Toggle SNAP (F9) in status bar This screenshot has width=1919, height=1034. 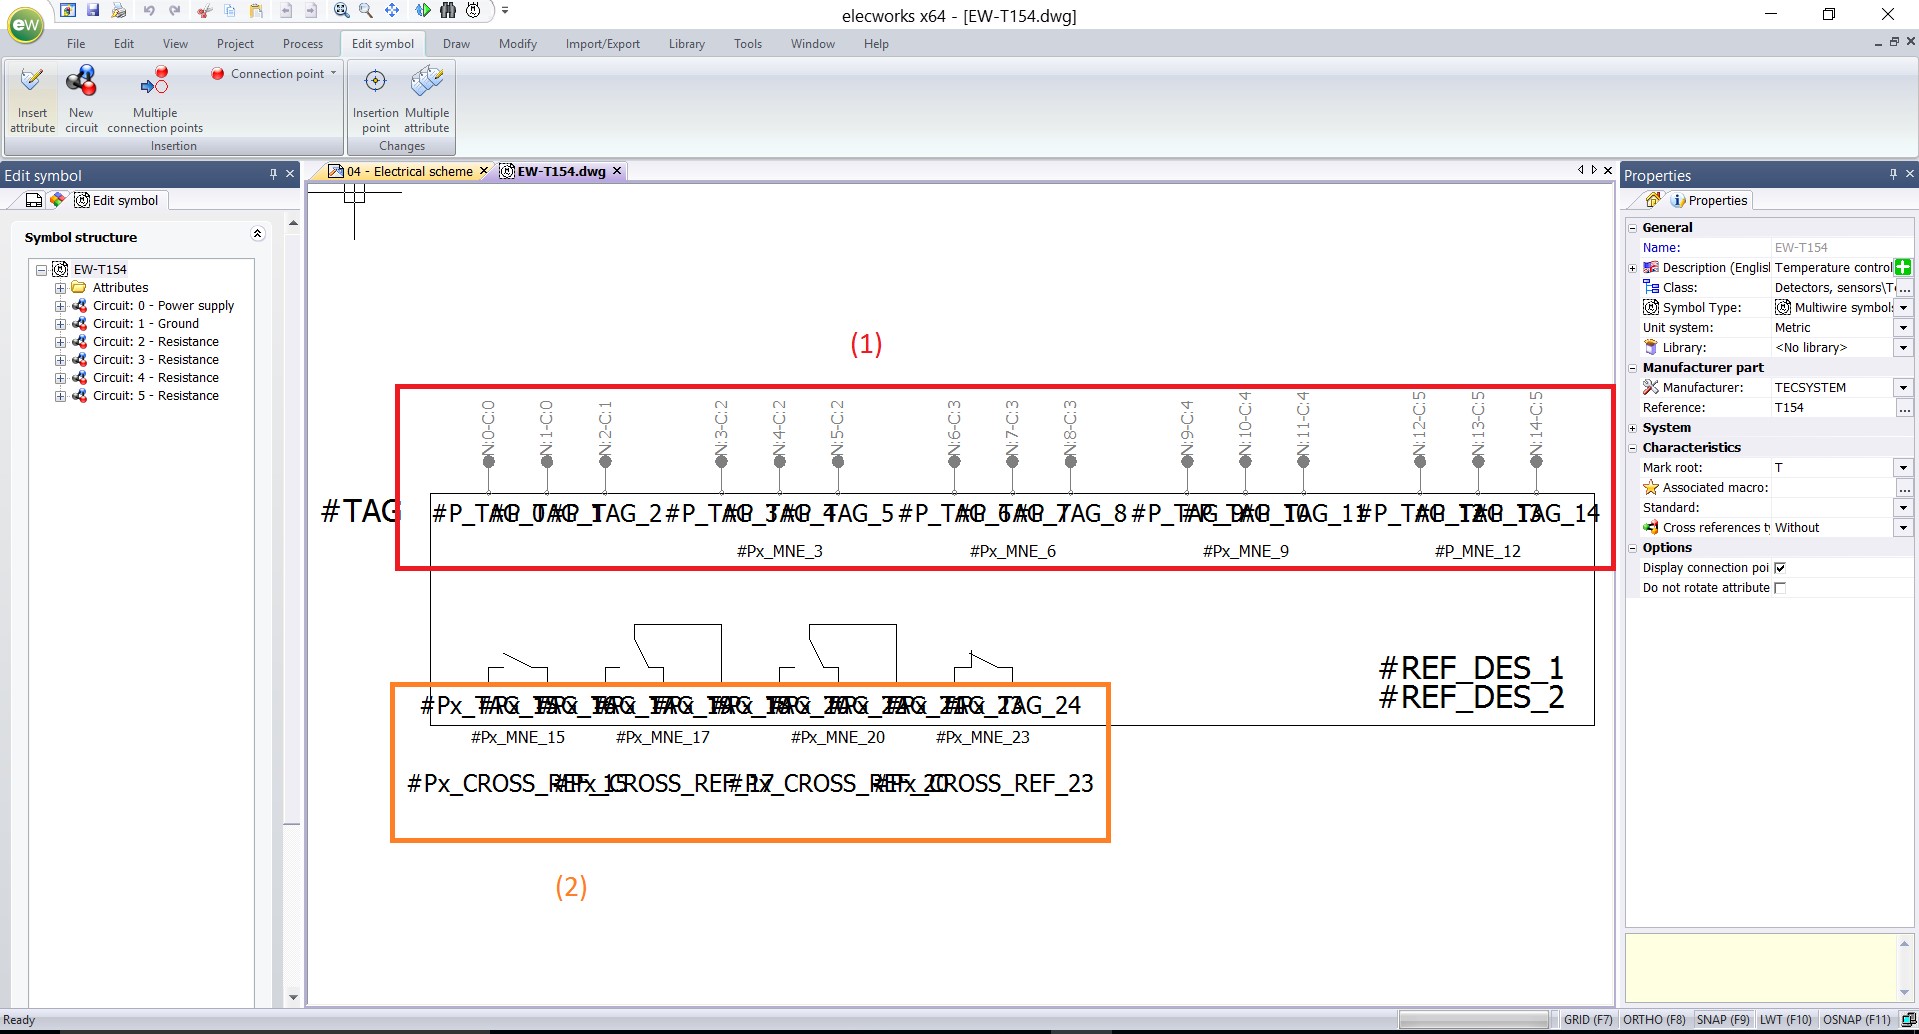pyautogui.click(x=1722, y=1020)
